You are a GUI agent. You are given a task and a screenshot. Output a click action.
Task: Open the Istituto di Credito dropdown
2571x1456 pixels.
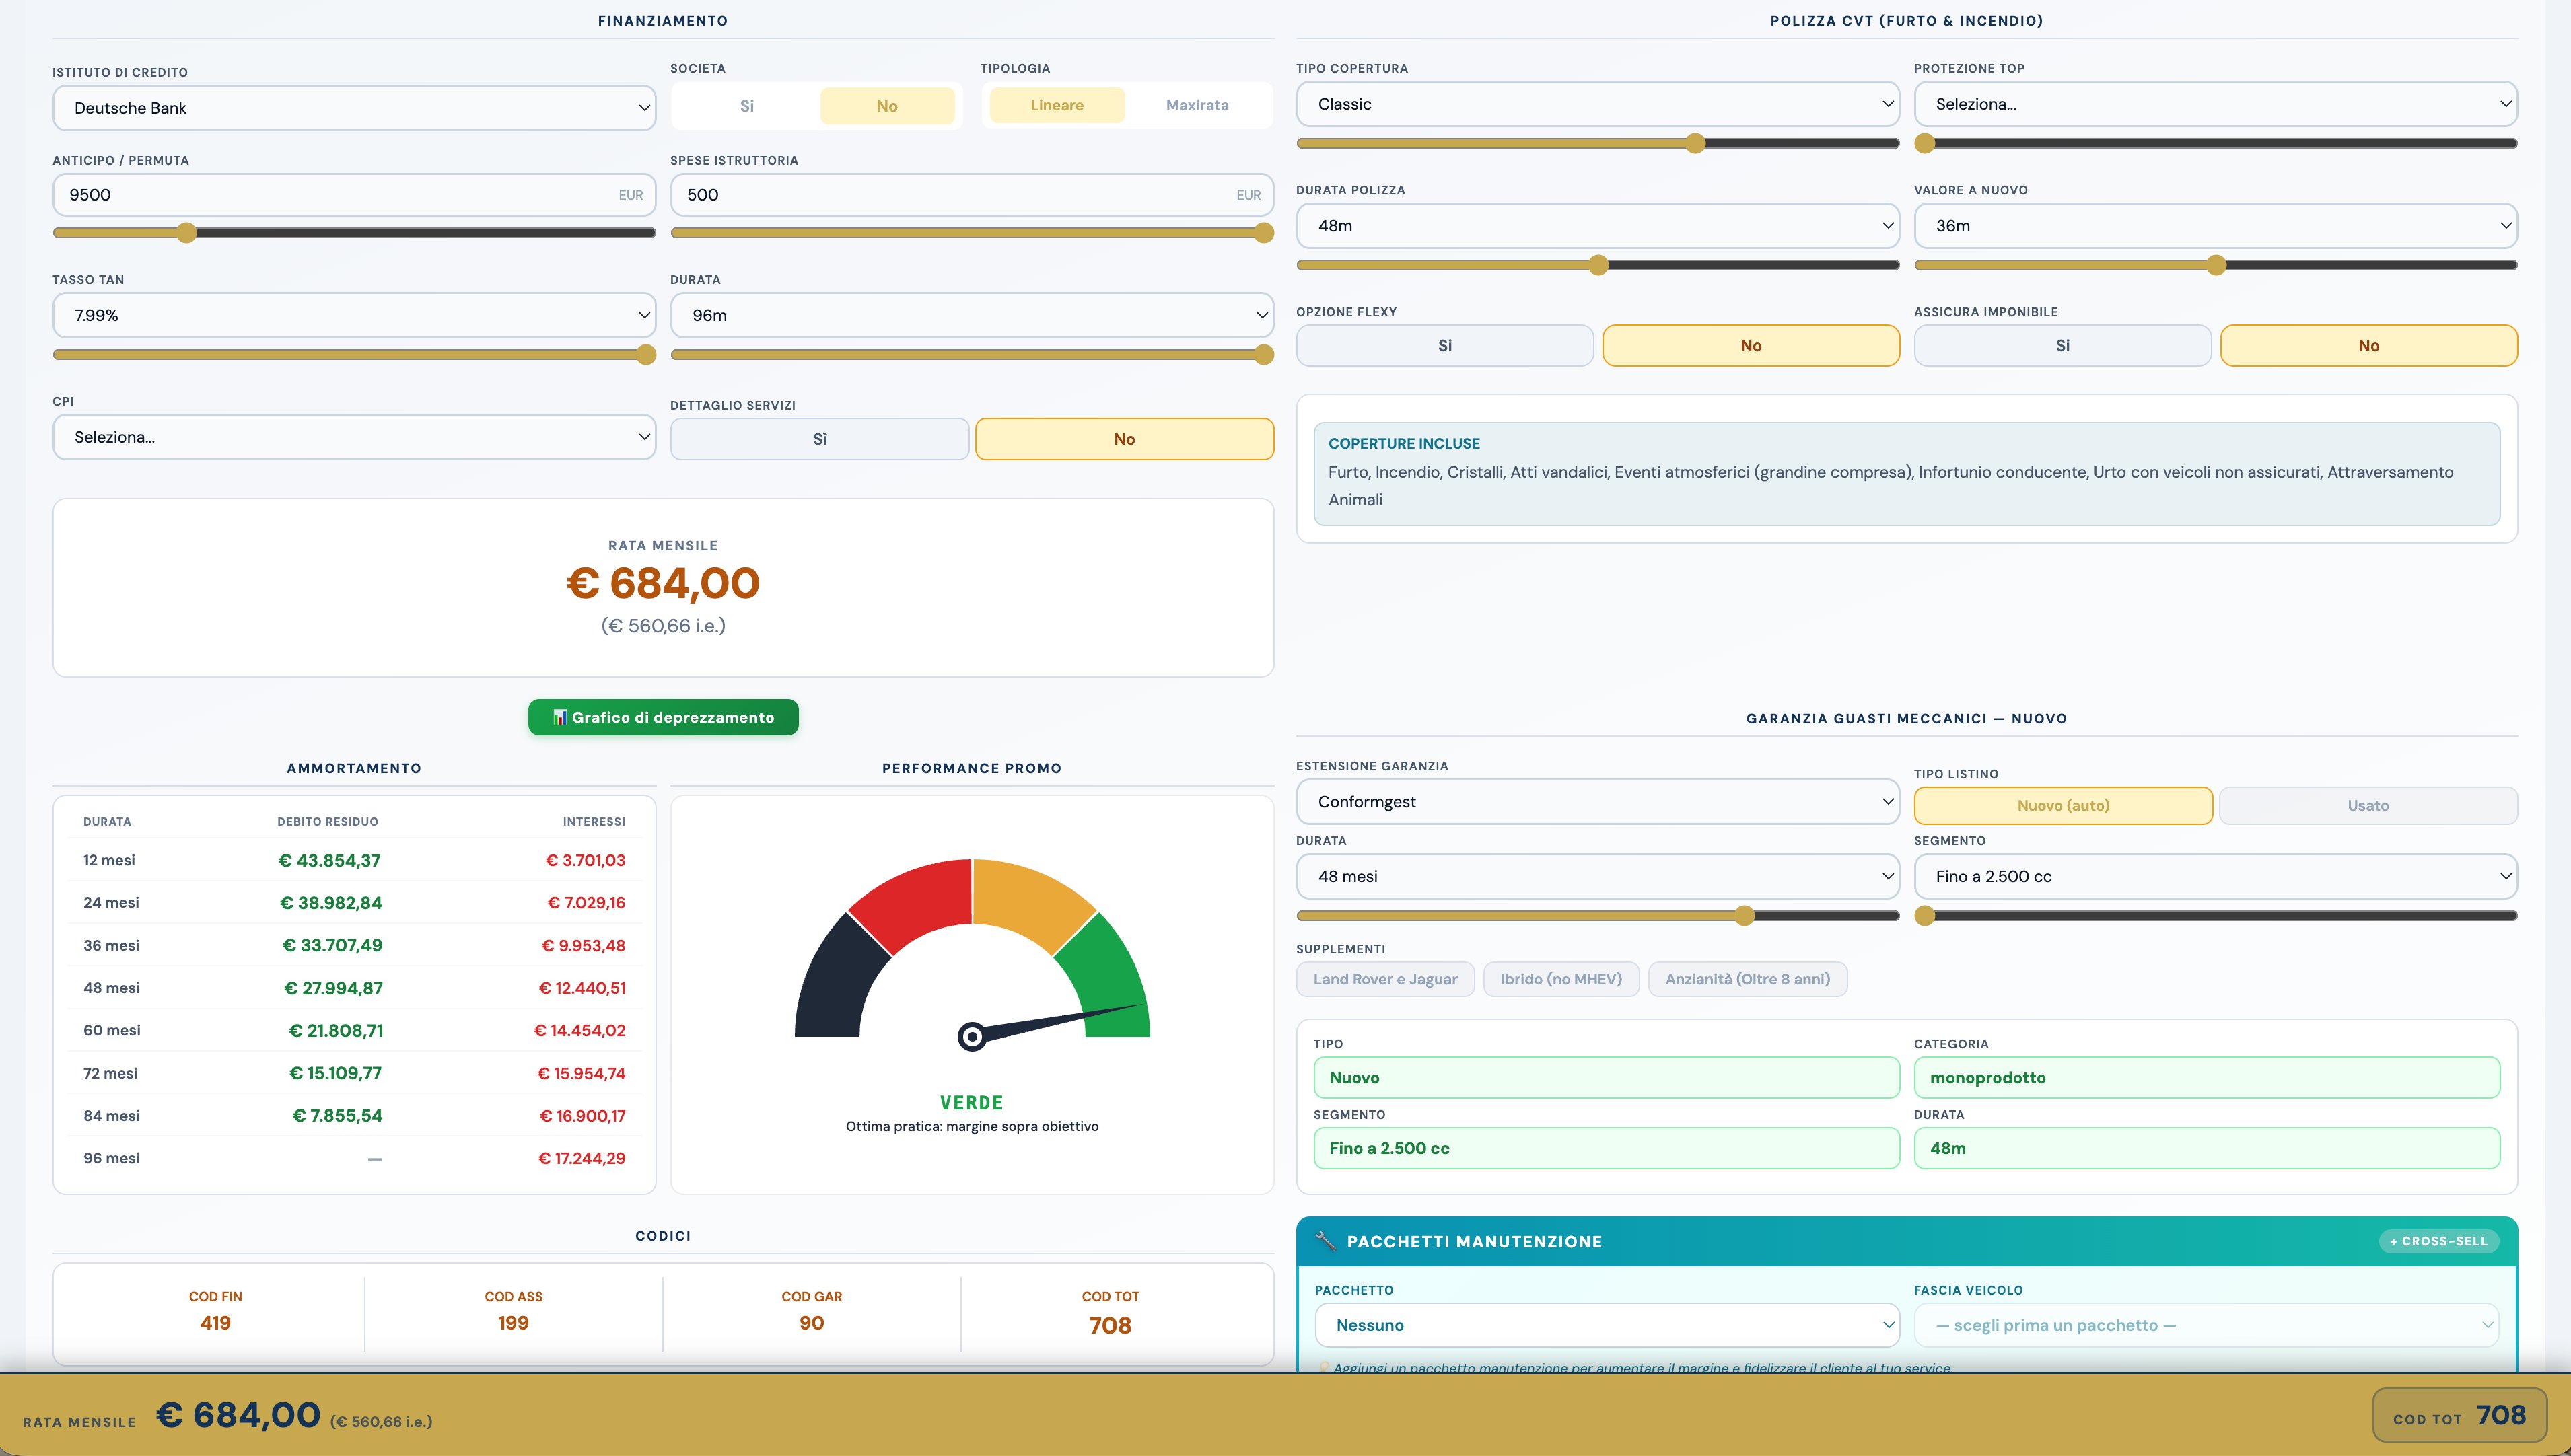point(354,108)
